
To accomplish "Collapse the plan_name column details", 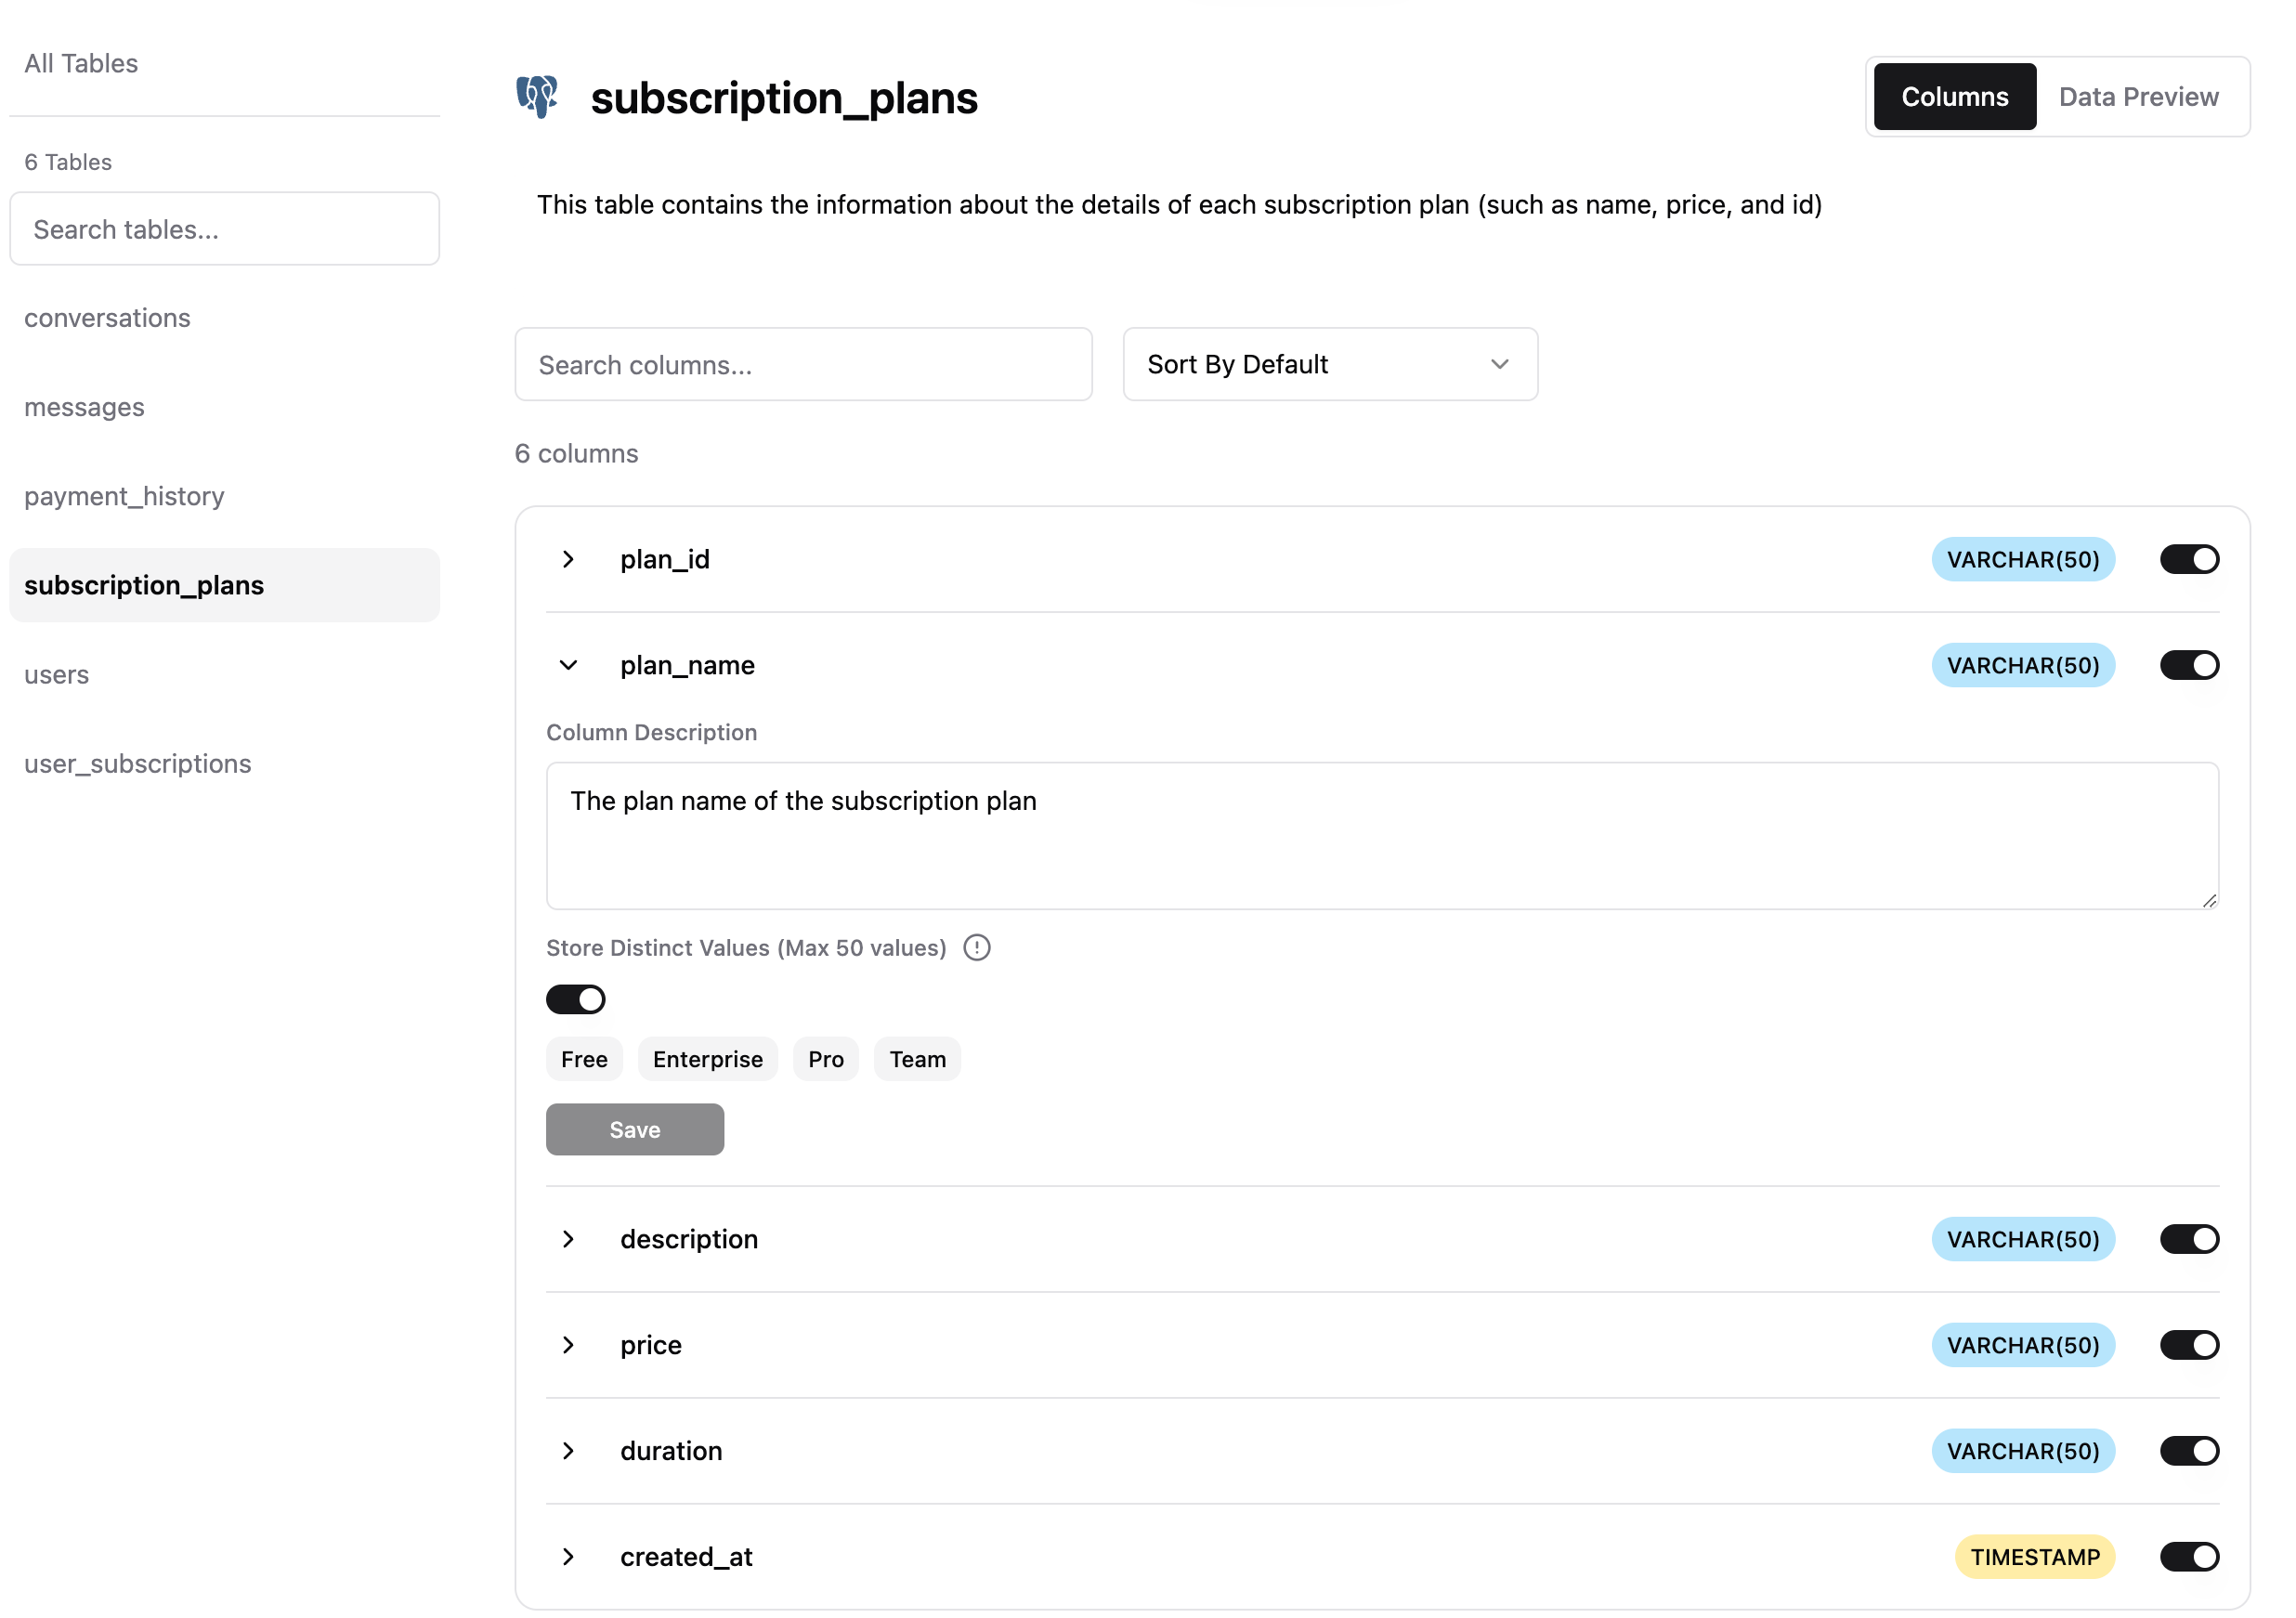I will pos(568,665).
